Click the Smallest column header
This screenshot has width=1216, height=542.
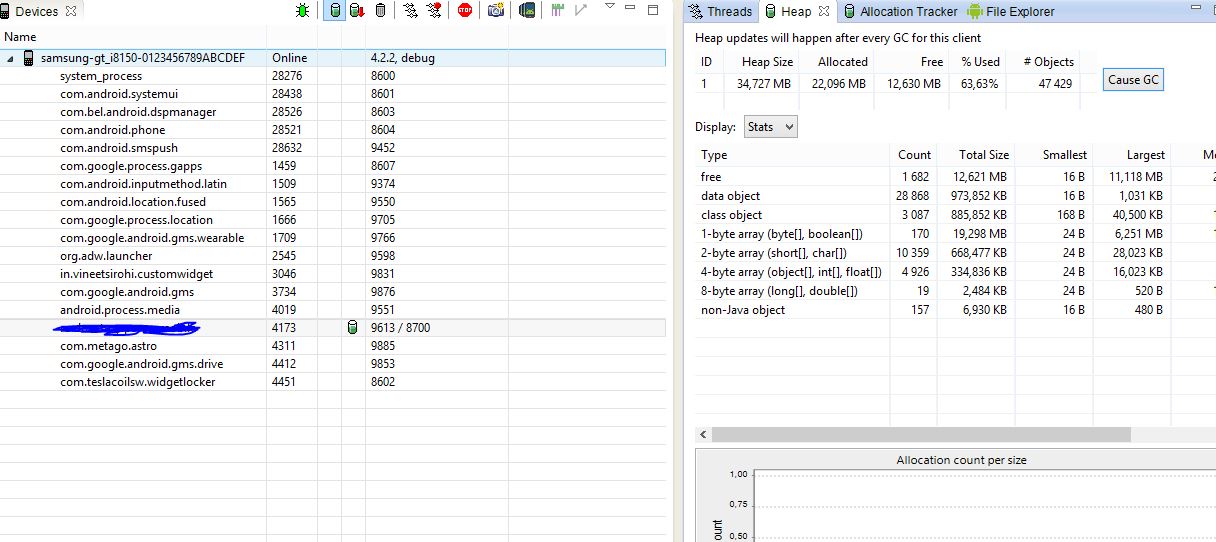click(x=1053, y=155)
